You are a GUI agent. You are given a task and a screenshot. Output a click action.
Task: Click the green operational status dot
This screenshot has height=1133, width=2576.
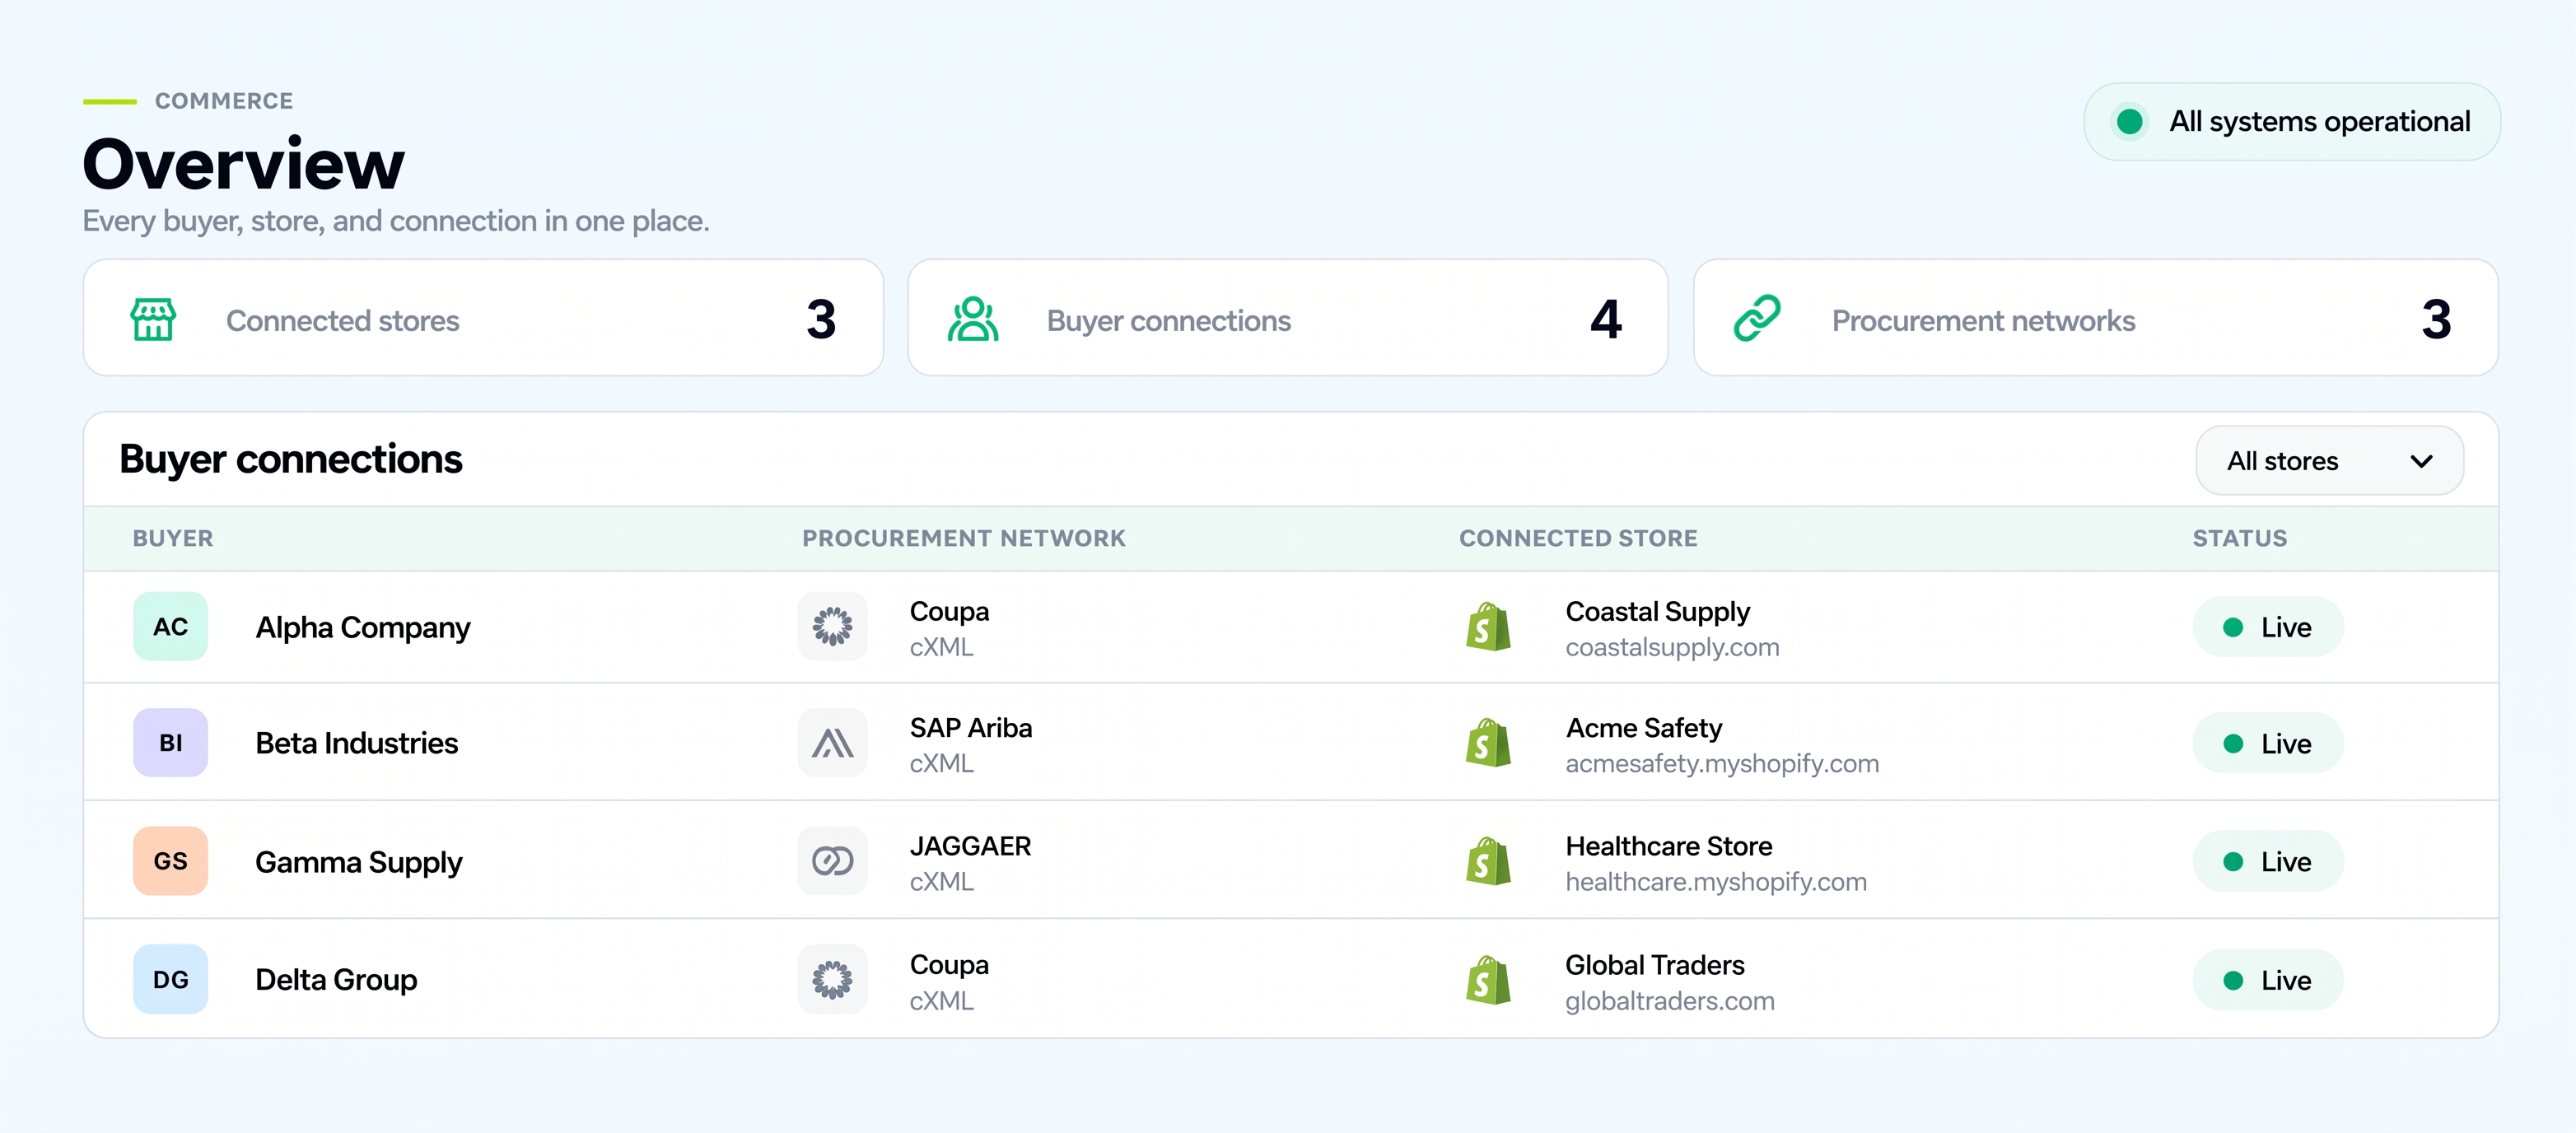2129,122
